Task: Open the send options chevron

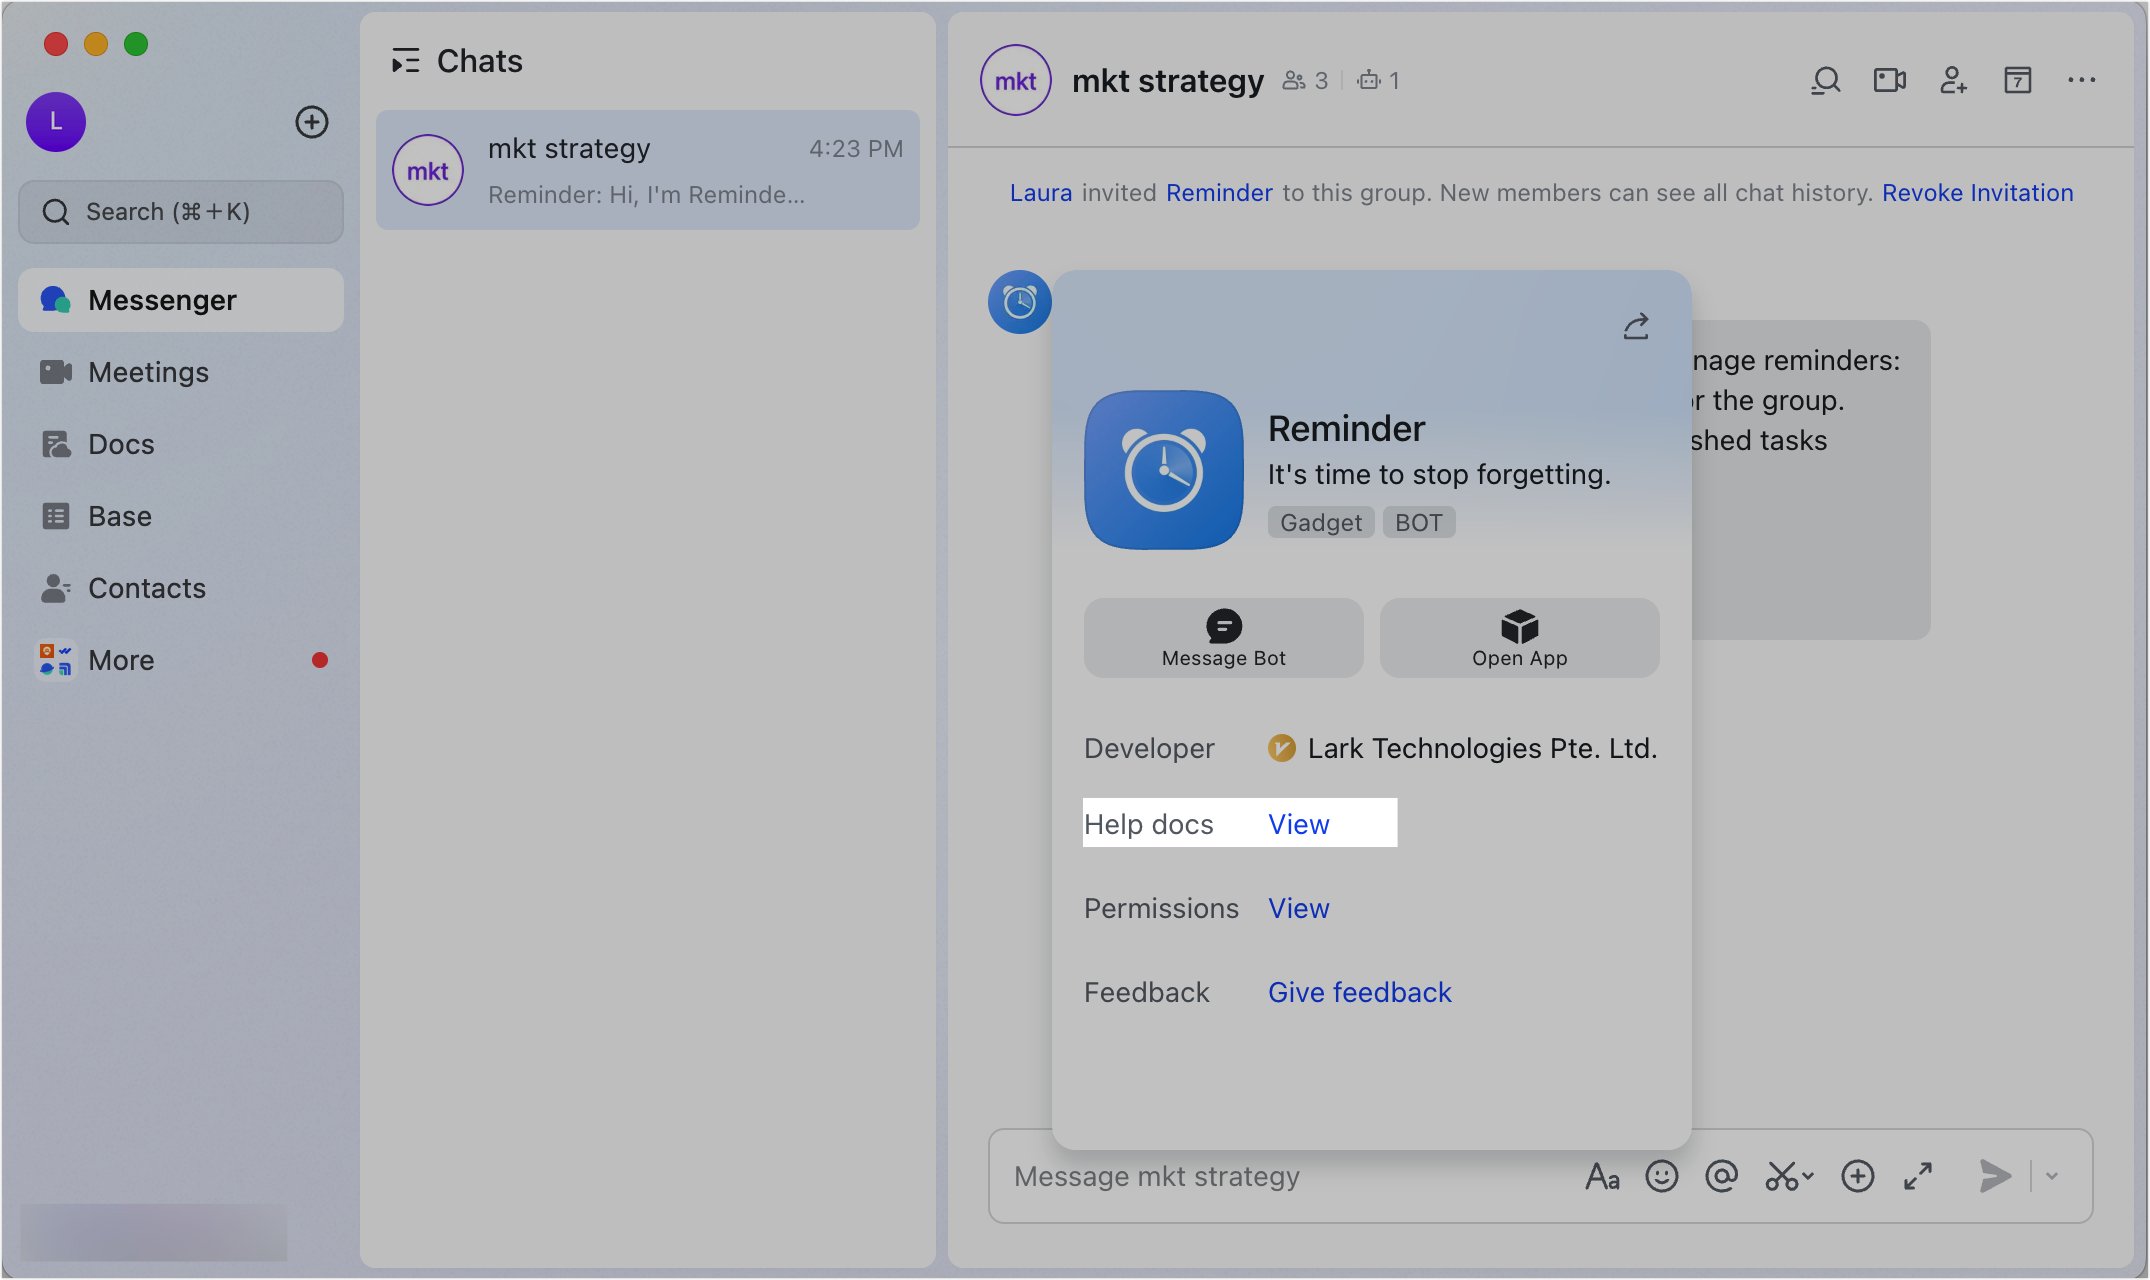Action: (x=2052, y=1176)
